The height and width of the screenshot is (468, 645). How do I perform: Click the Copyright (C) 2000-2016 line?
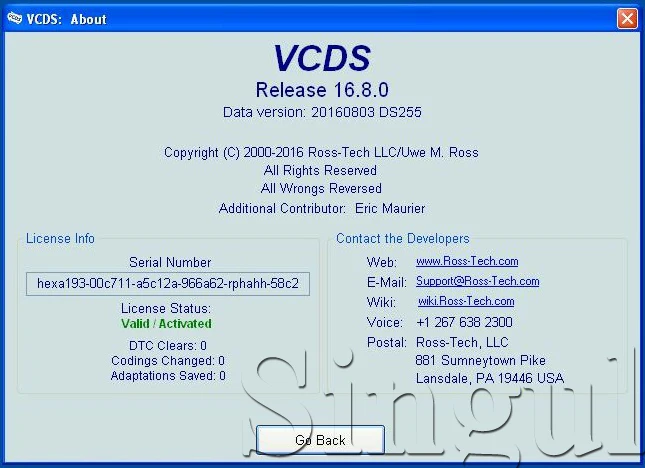[x=321, y=153]
